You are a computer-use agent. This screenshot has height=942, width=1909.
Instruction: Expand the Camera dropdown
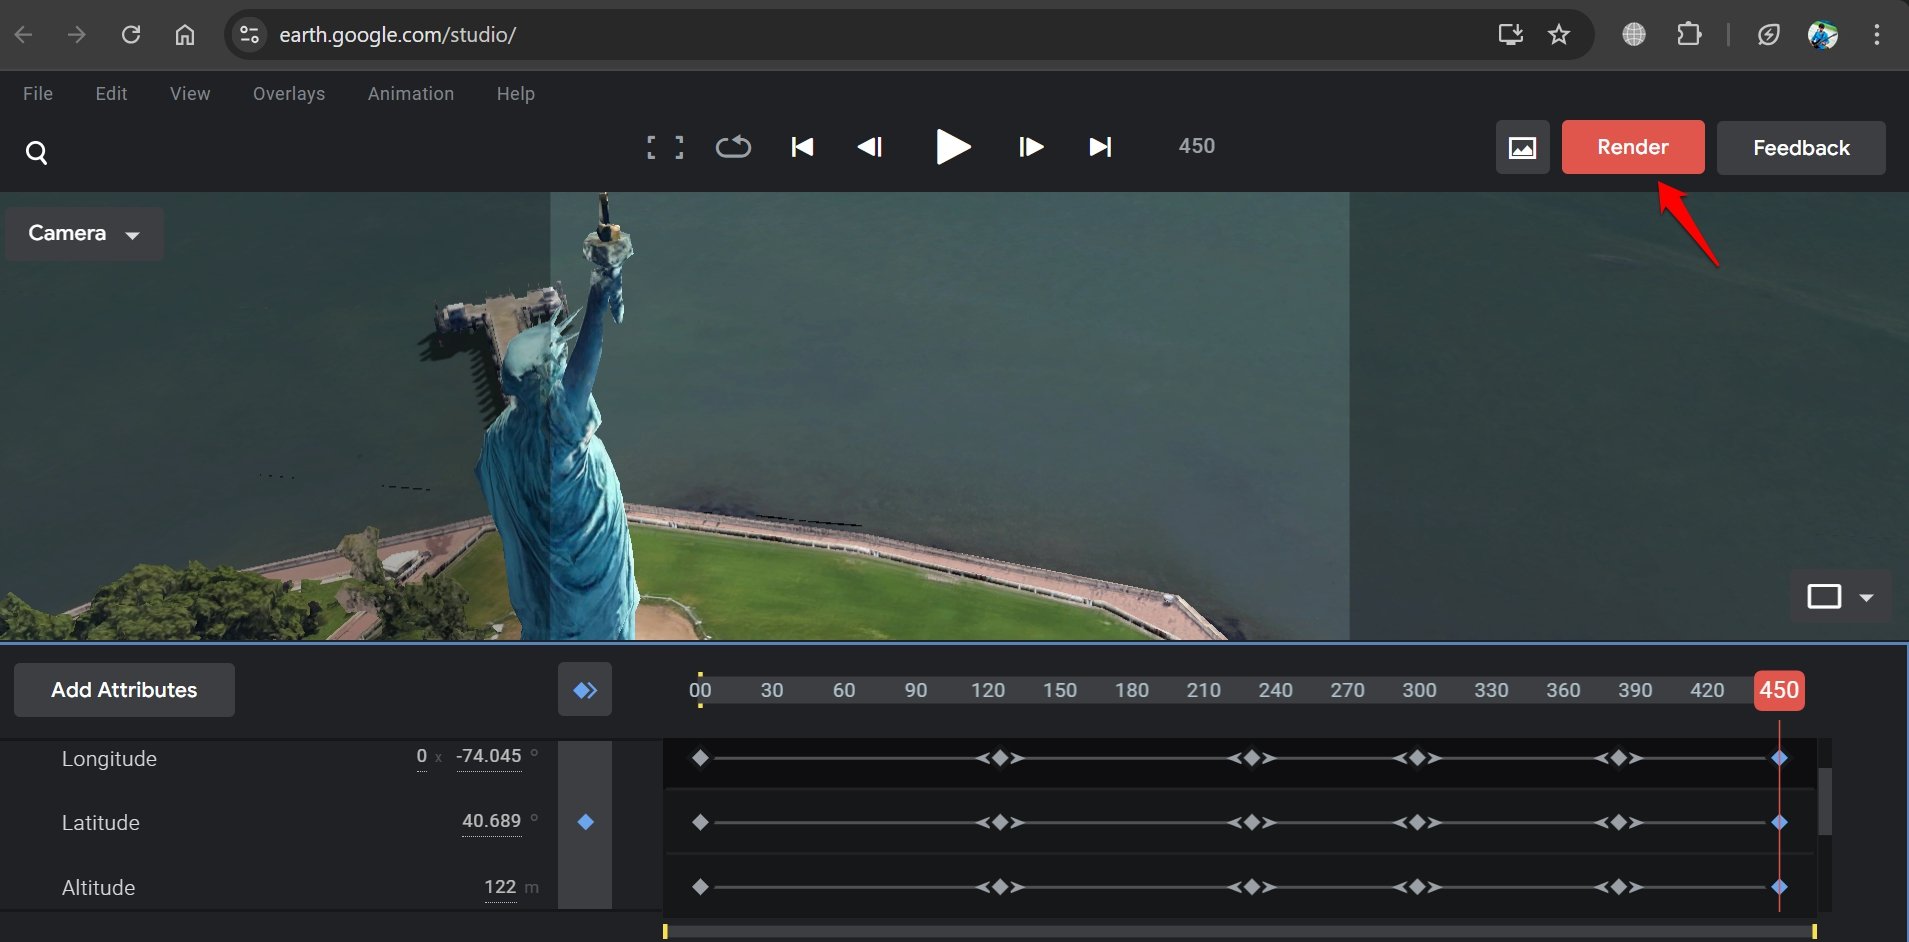coord(84,234)
